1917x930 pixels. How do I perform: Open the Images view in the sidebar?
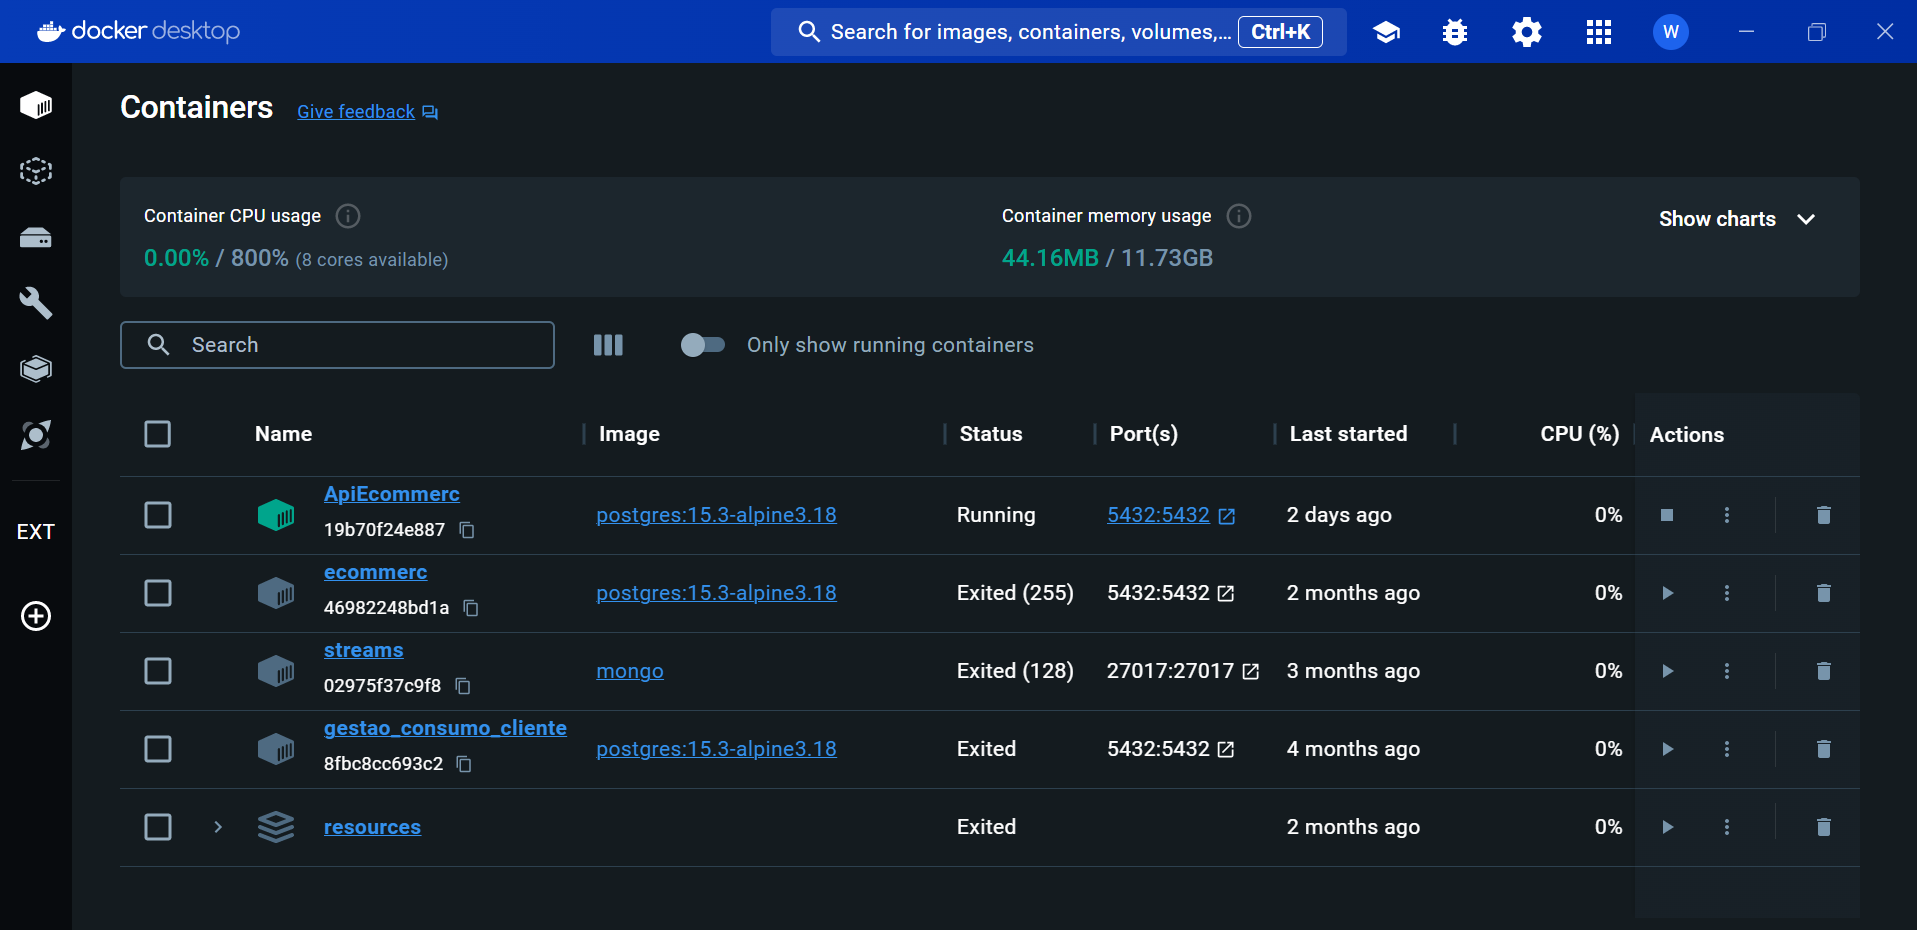click(36, 171)
